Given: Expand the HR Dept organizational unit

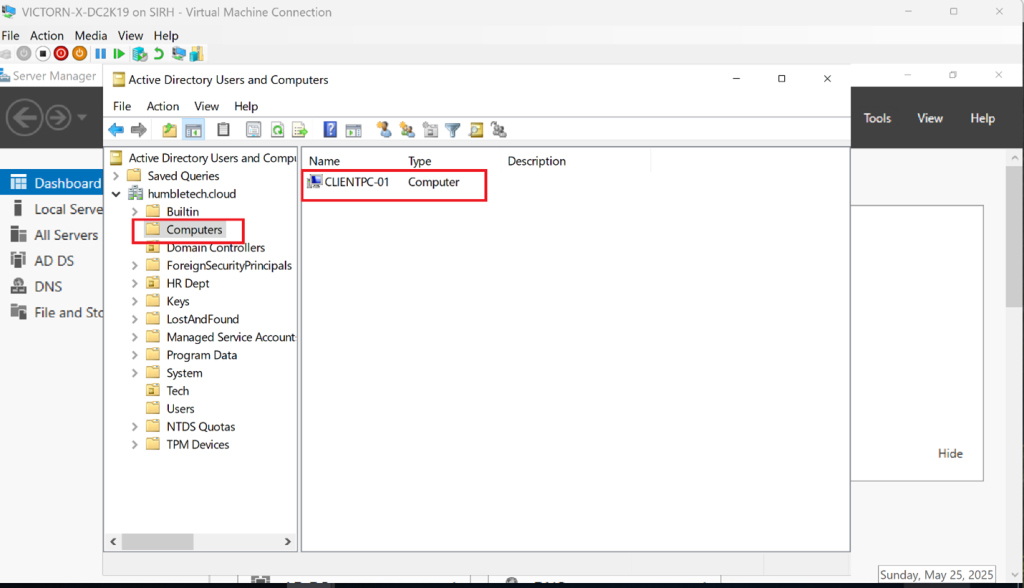Looking at the screenshot, I should click(135, 284).
